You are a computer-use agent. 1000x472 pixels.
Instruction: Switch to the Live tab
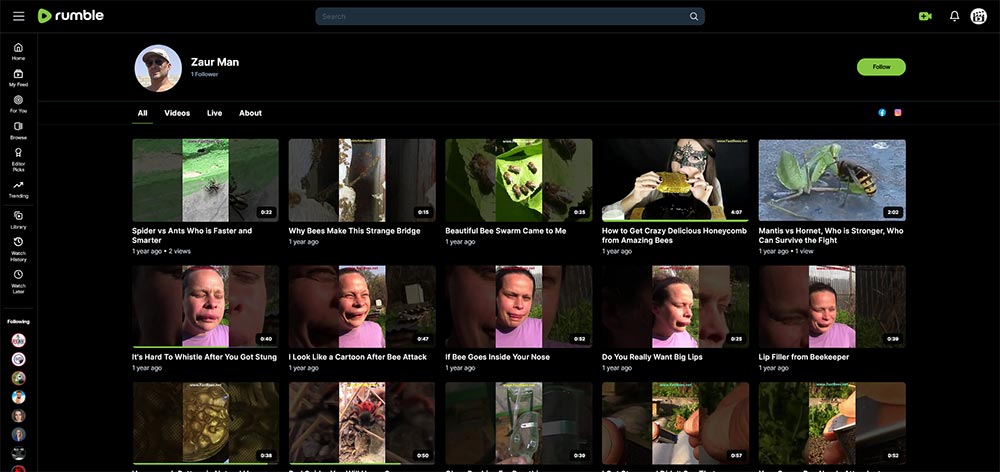click(214, 113)
